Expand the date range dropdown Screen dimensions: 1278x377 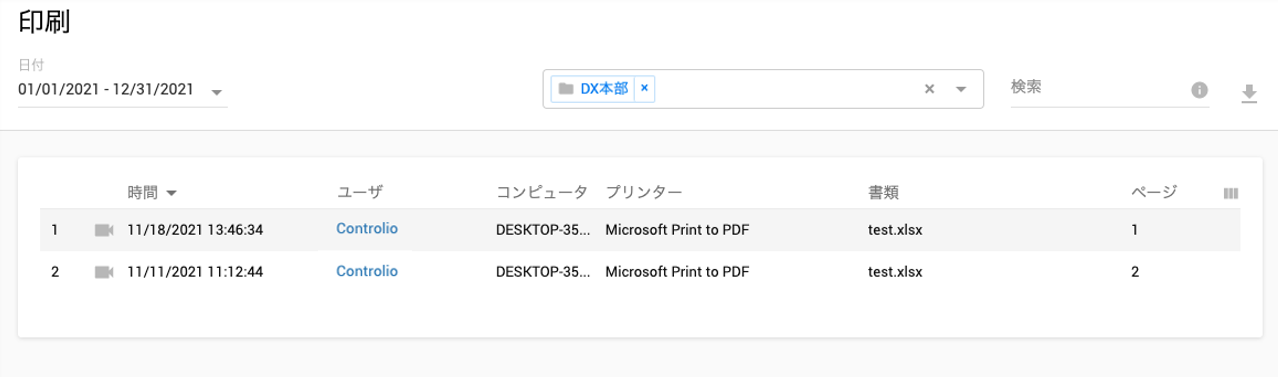pos(216,92)
